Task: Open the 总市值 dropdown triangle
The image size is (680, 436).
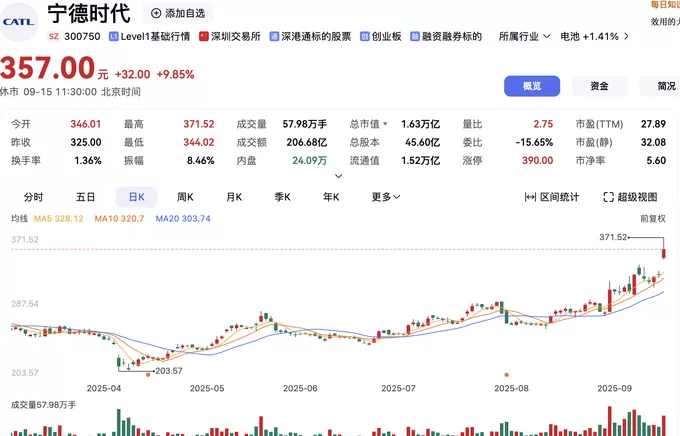Action: pos(385,124)
